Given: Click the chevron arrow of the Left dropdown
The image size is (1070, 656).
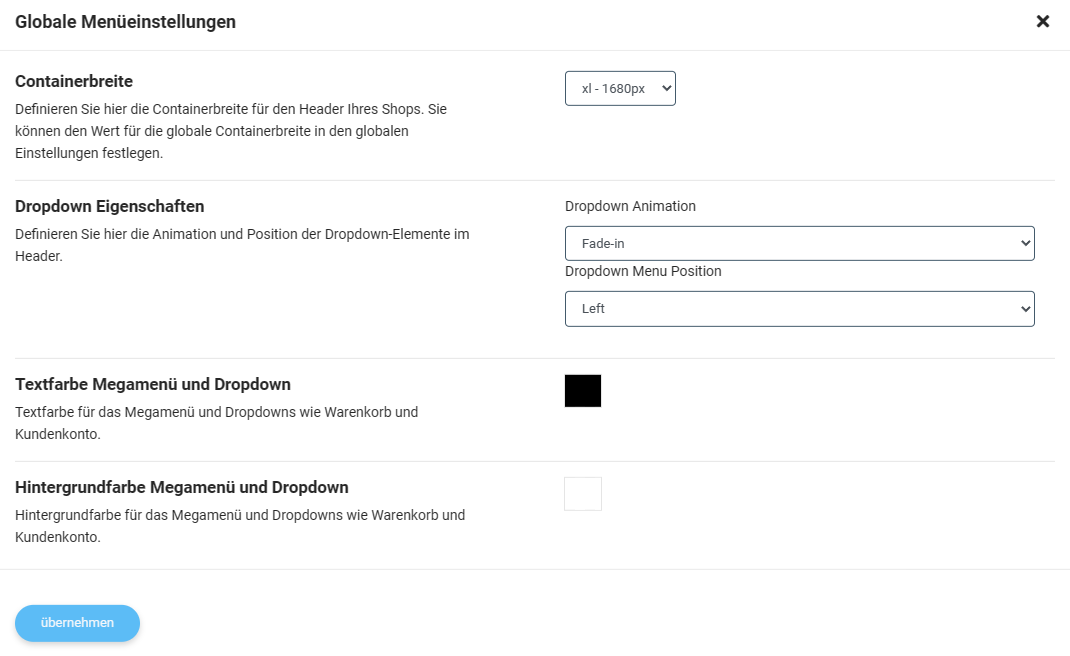Looking at the screenshot, I should coord(1025,309).
